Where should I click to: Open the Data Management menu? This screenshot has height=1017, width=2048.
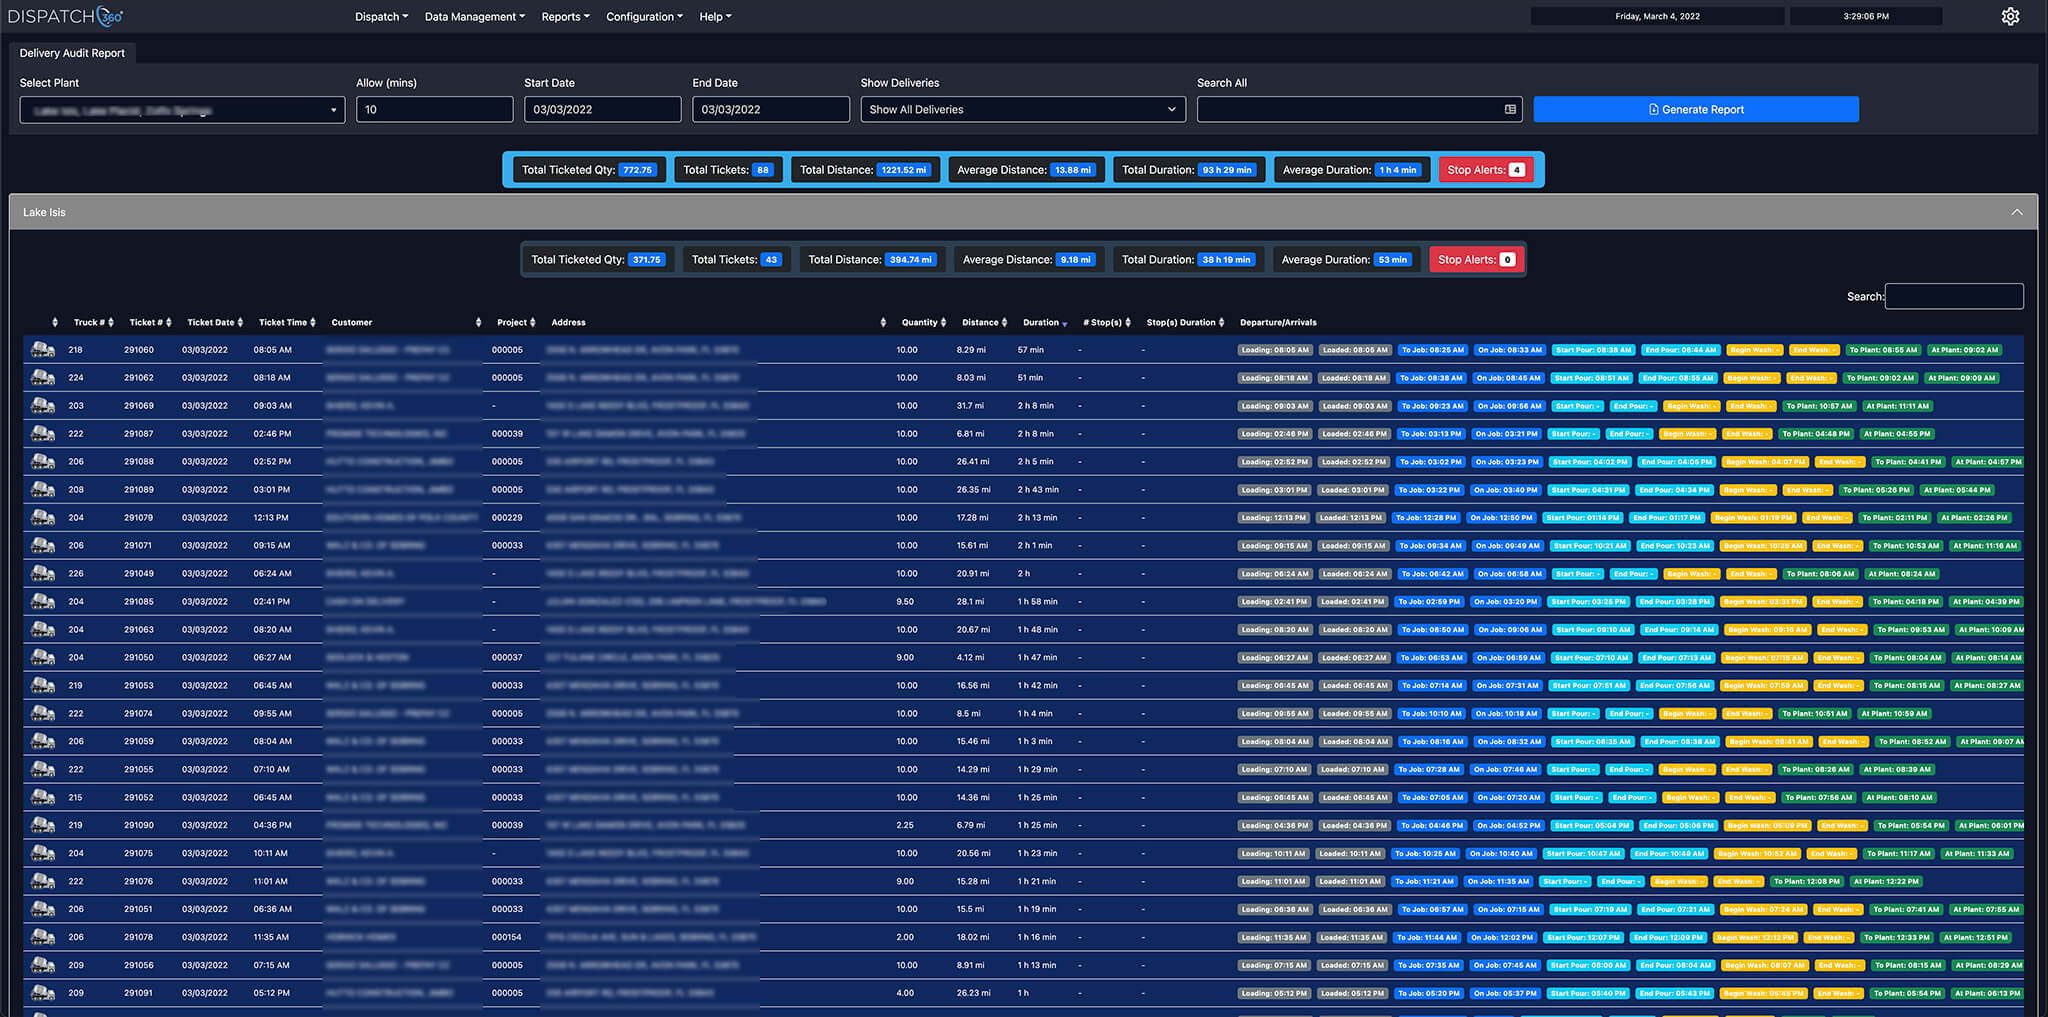click(474, 17)
